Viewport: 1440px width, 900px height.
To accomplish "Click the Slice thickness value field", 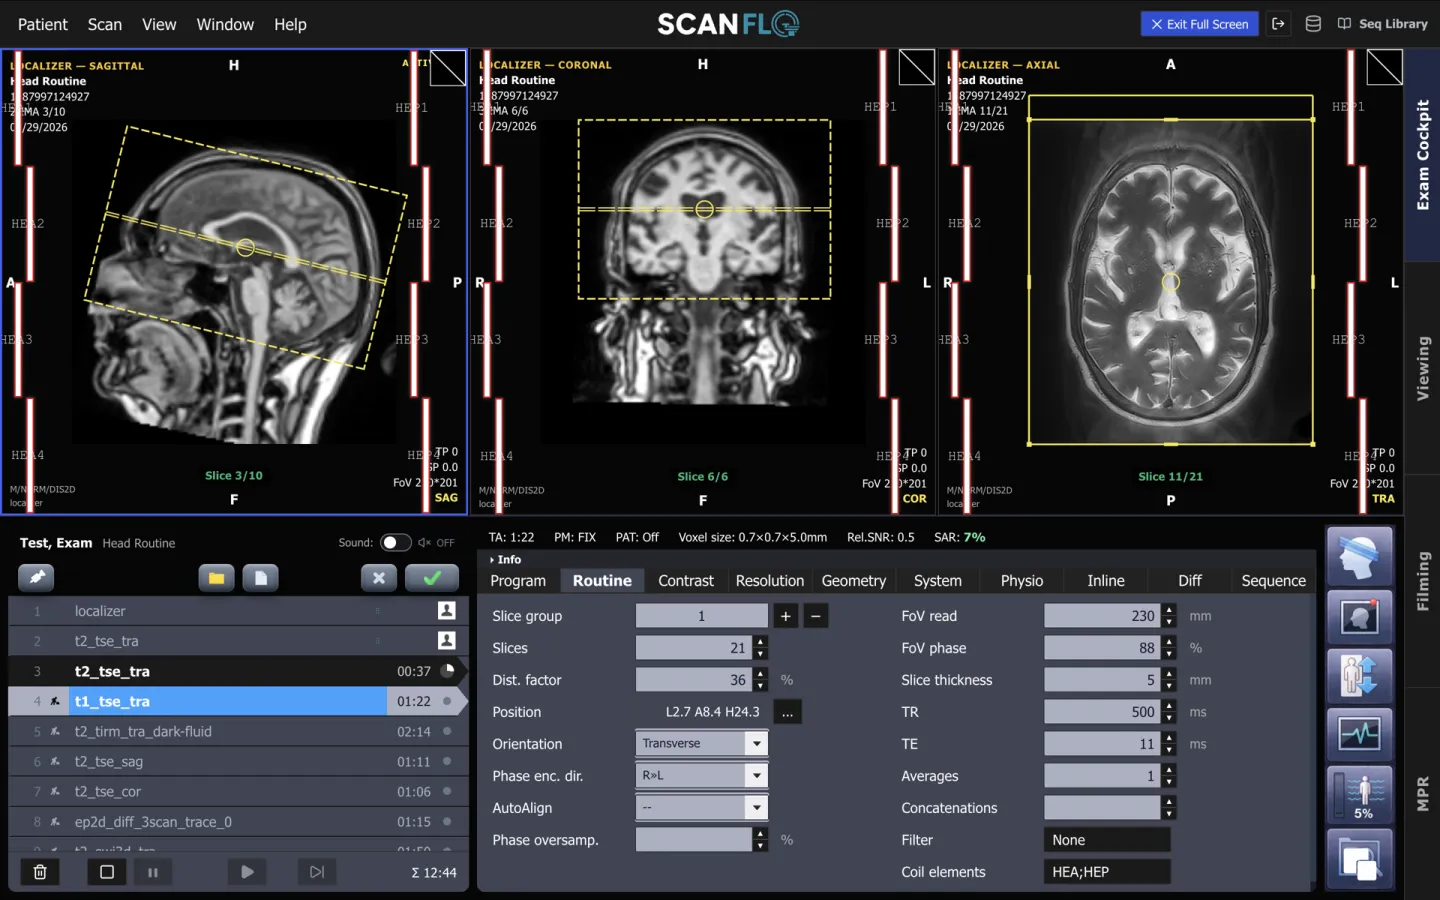I will (1102, 680).
